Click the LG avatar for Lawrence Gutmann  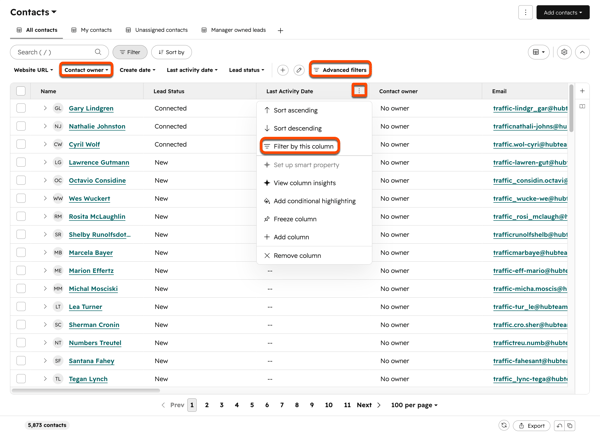pyautogui.click(x=58, y=162)
